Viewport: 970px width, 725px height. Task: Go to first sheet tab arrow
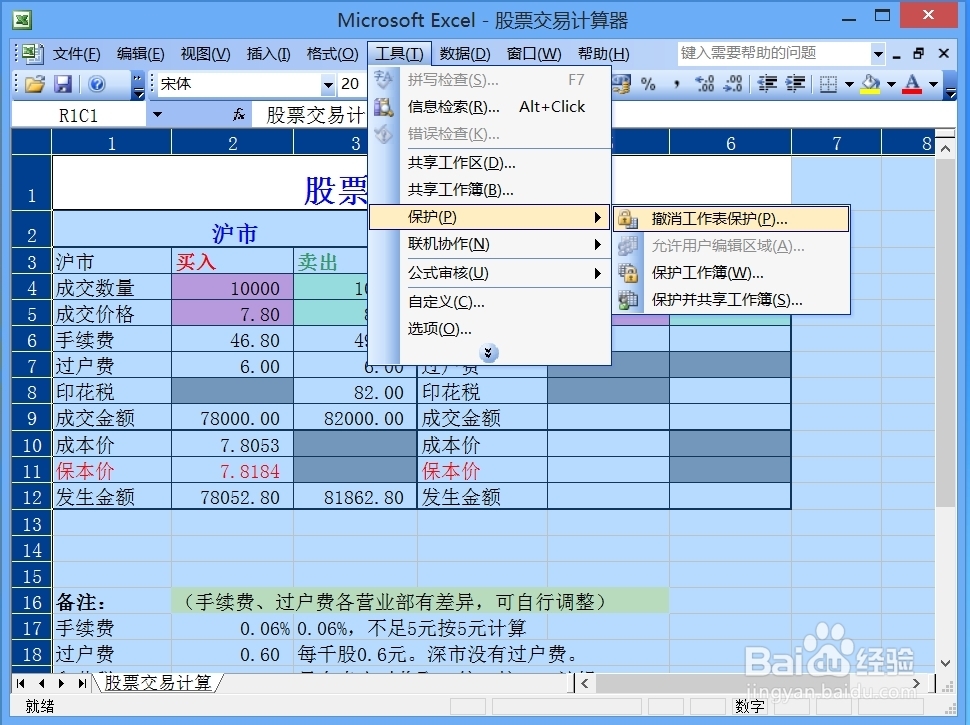(21, 684)
